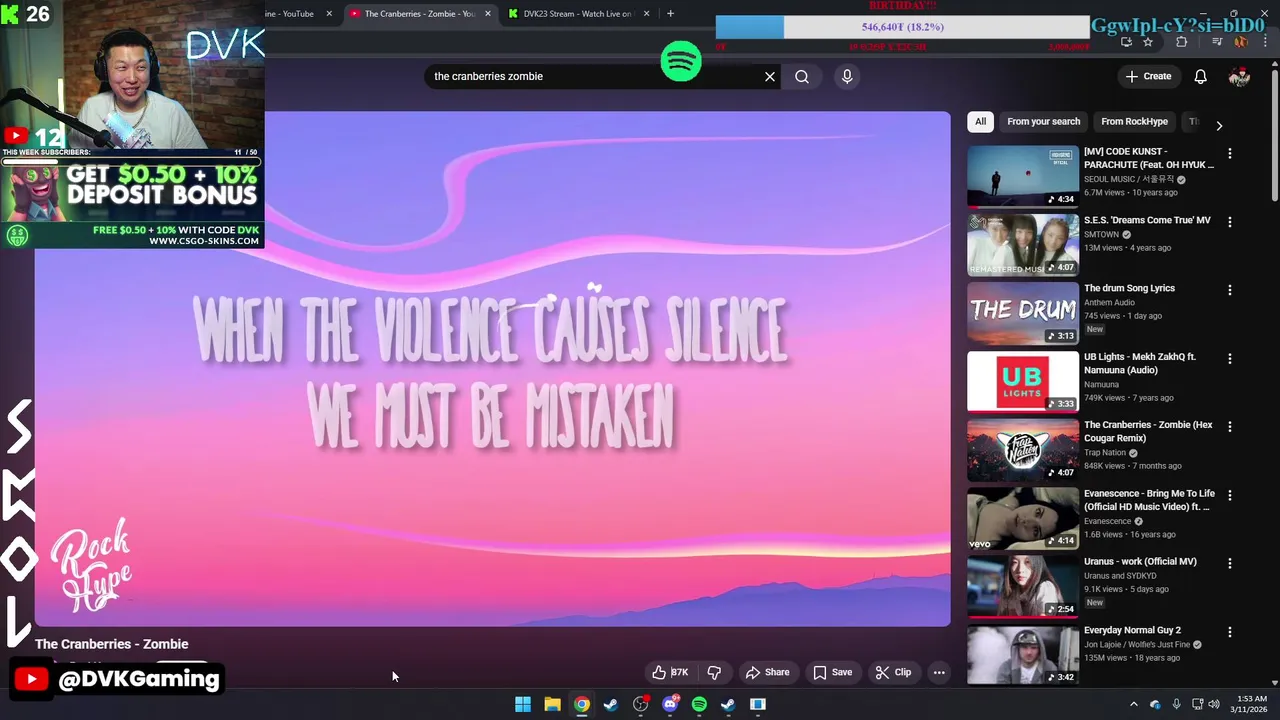Open Spotify from the taskbar
Viewport: 1280px width, 720px height.
[x=699, y=704]
